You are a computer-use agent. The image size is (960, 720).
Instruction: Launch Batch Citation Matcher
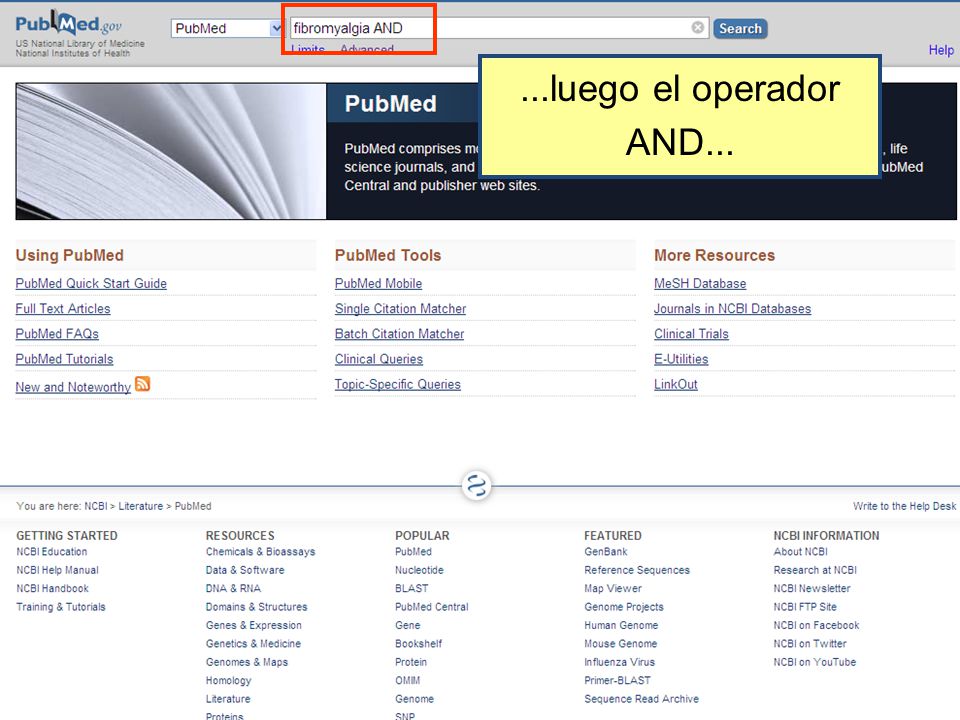pyautogui.click(x=399, y=334)
